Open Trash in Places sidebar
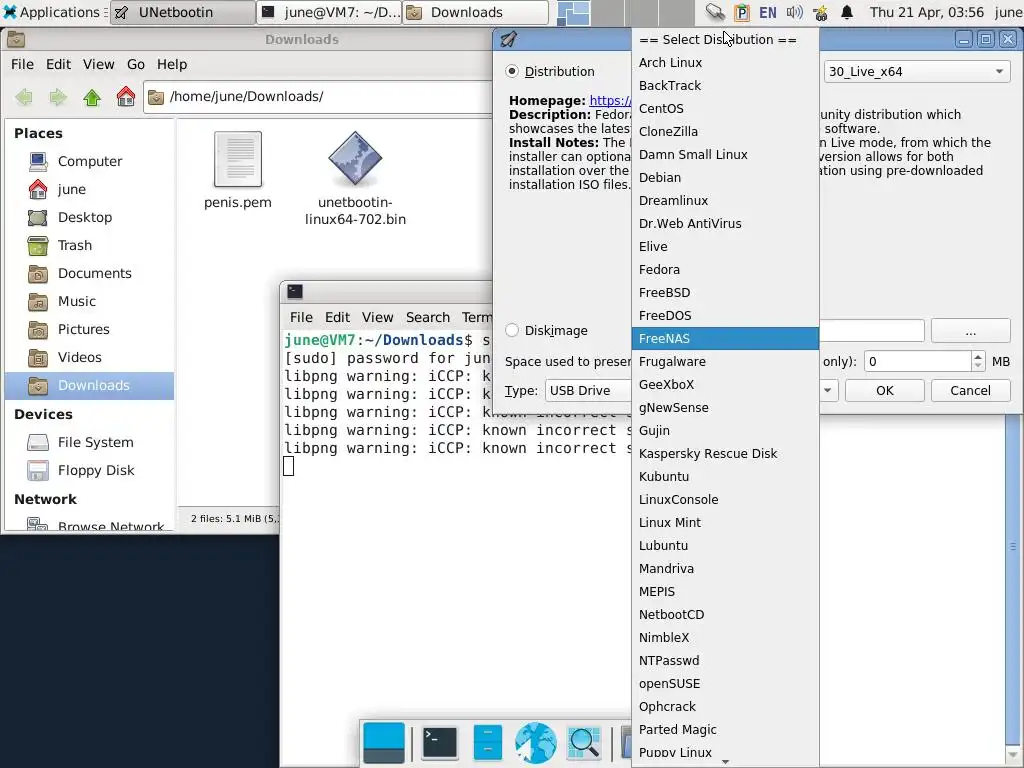 89,246
